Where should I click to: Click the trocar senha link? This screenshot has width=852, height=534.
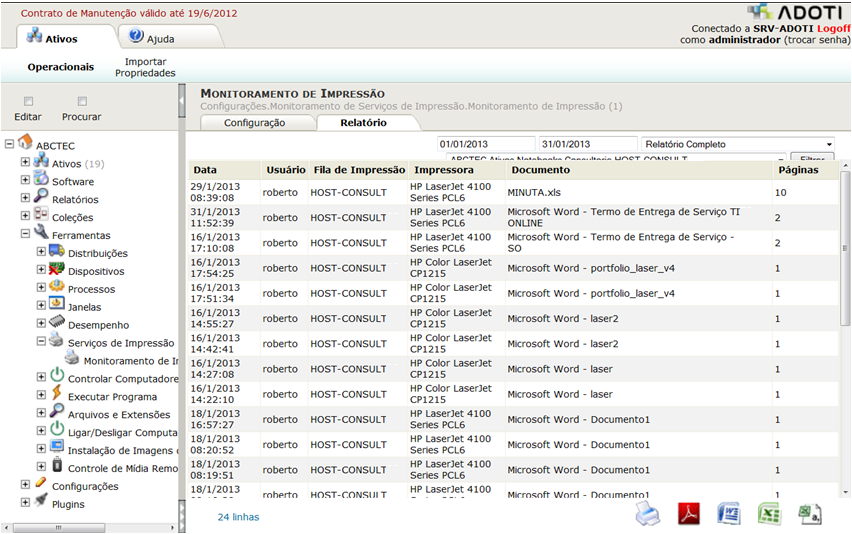(x=816, y=40)
